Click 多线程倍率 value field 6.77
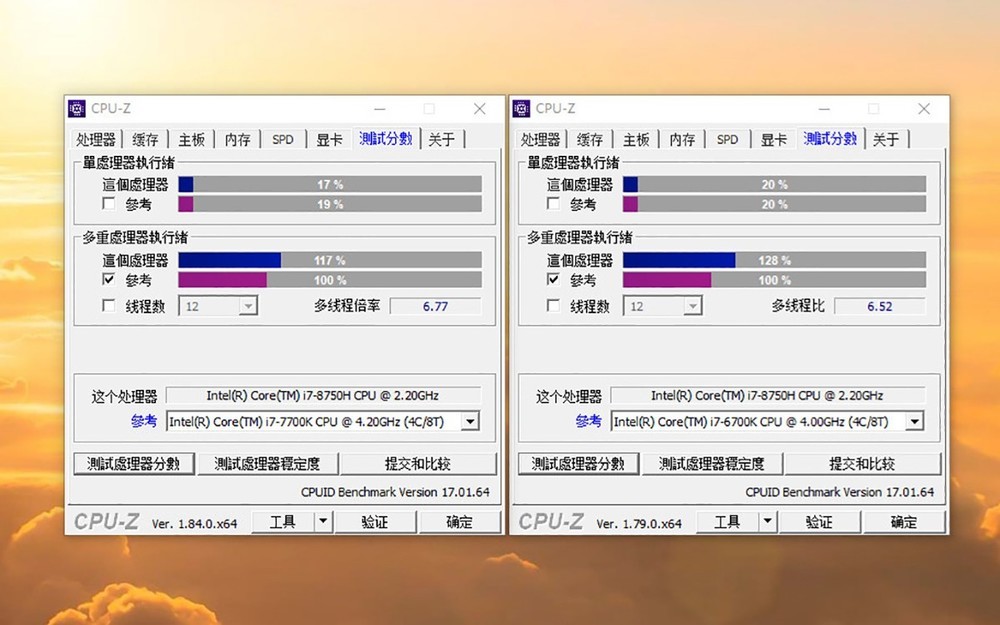The height and width of the screenshot is (625, 1000). click(x=436, y=306)
